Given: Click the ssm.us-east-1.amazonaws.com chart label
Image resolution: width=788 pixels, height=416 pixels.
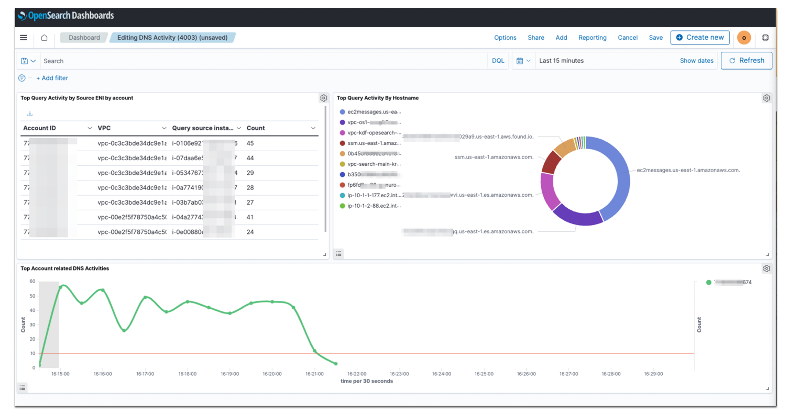Looking at the screenshot, I should click(494, 157).
